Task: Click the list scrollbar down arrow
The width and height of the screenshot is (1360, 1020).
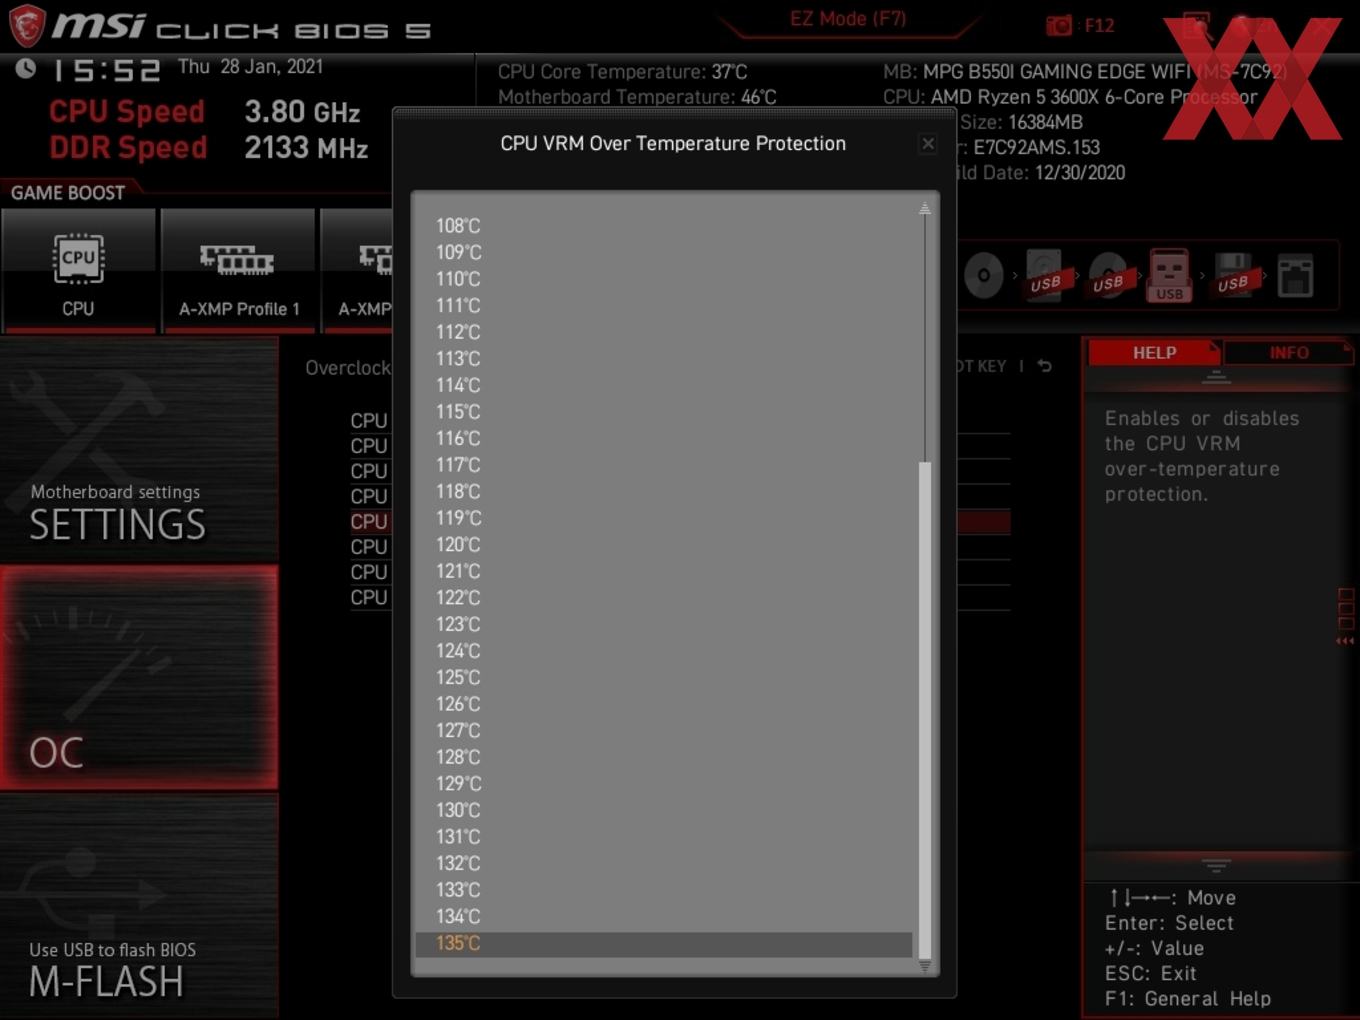Action: (x=925, y=966)
